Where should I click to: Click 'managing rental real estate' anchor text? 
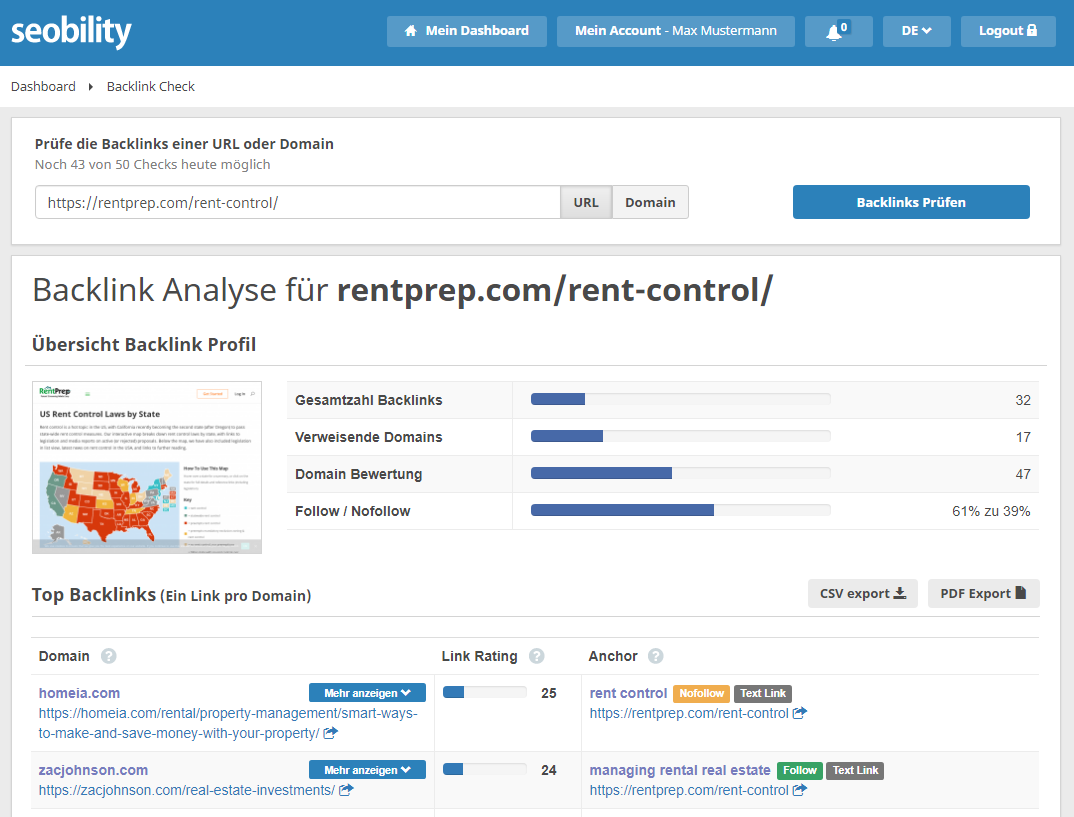680,770
